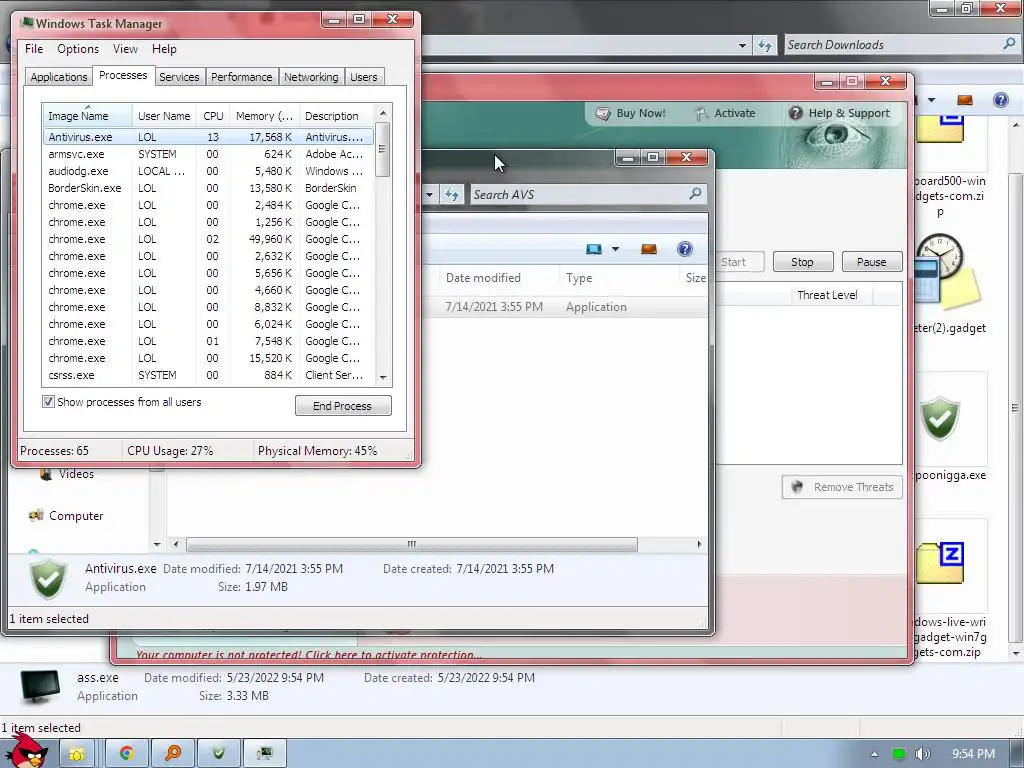Open the antivirus shield taskbar icon
Viewport: 1024px width, 768px height.
tap(219, 754)
